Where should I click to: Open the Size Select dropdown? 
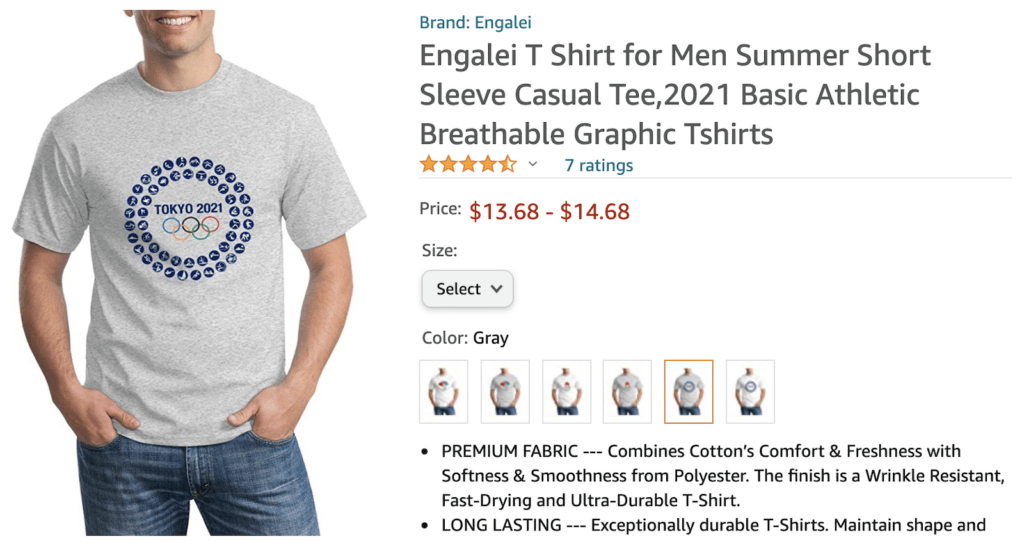pos(467,289)
